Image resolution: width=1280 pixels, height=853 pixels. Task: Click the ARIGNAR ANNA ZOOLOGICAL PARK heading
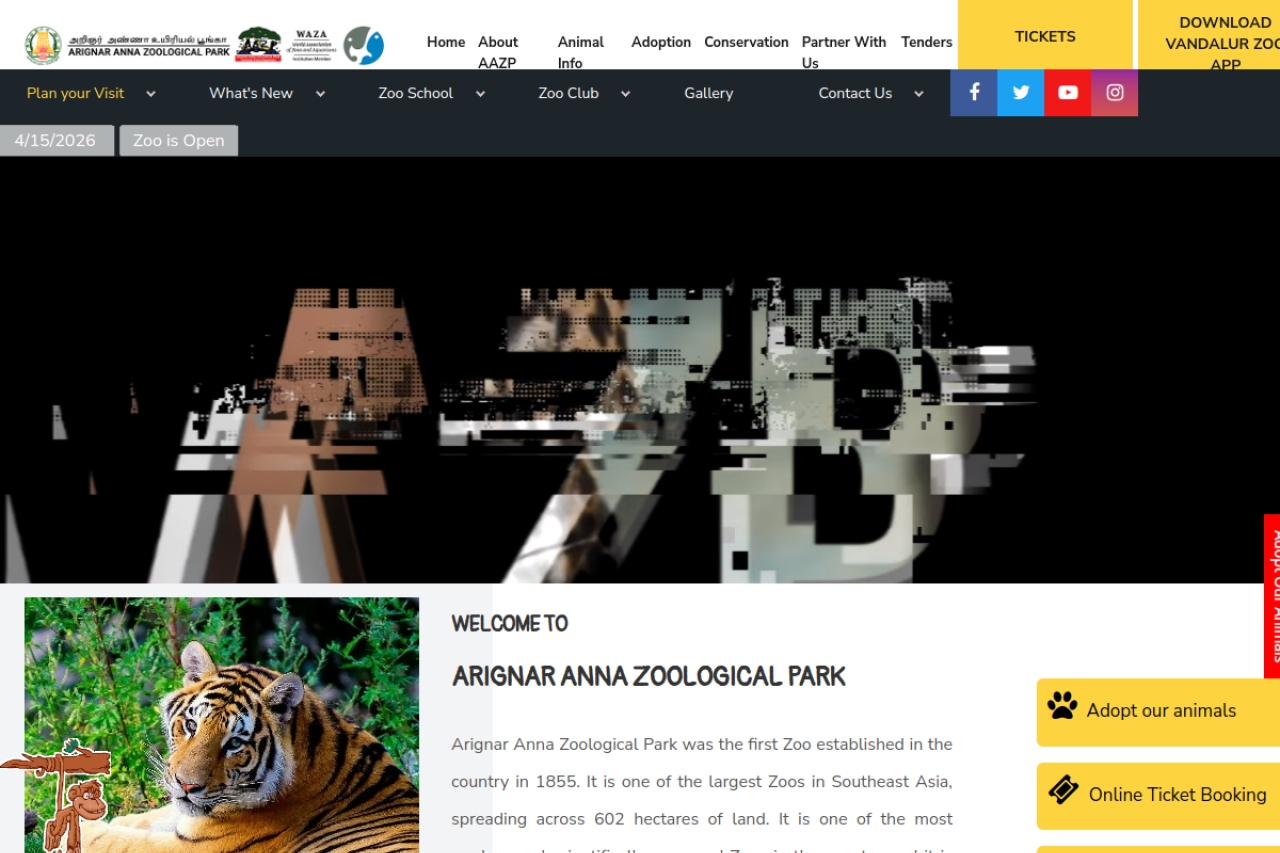tap(649, 677)
